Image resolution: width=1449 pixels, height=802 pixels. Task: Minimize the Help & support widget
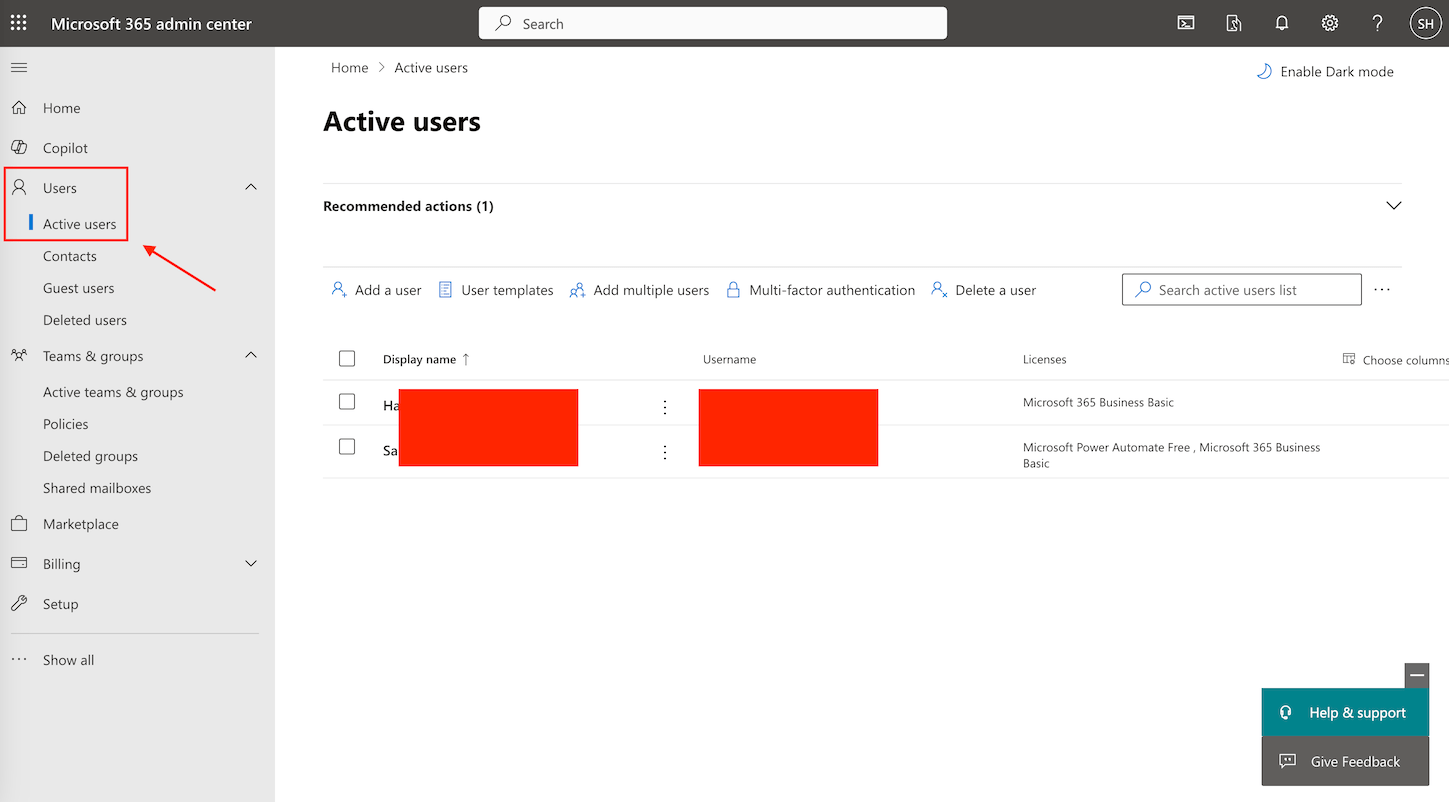(x=1417, y=676)
